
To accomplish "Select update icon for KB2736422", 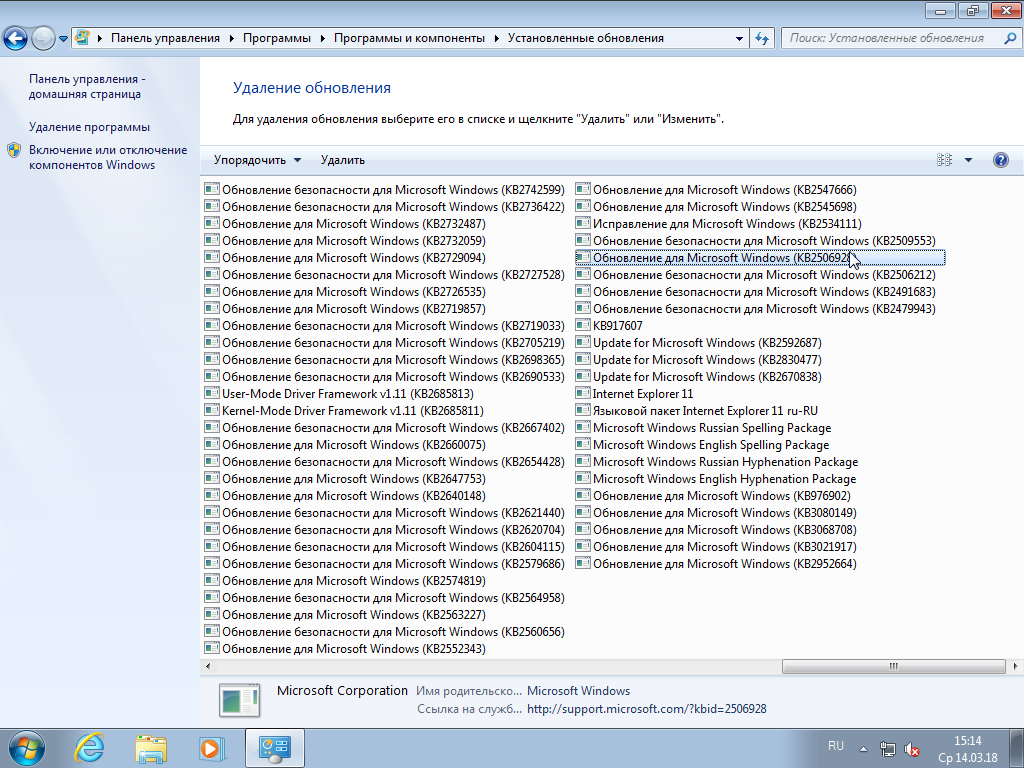I will [212, 206].
